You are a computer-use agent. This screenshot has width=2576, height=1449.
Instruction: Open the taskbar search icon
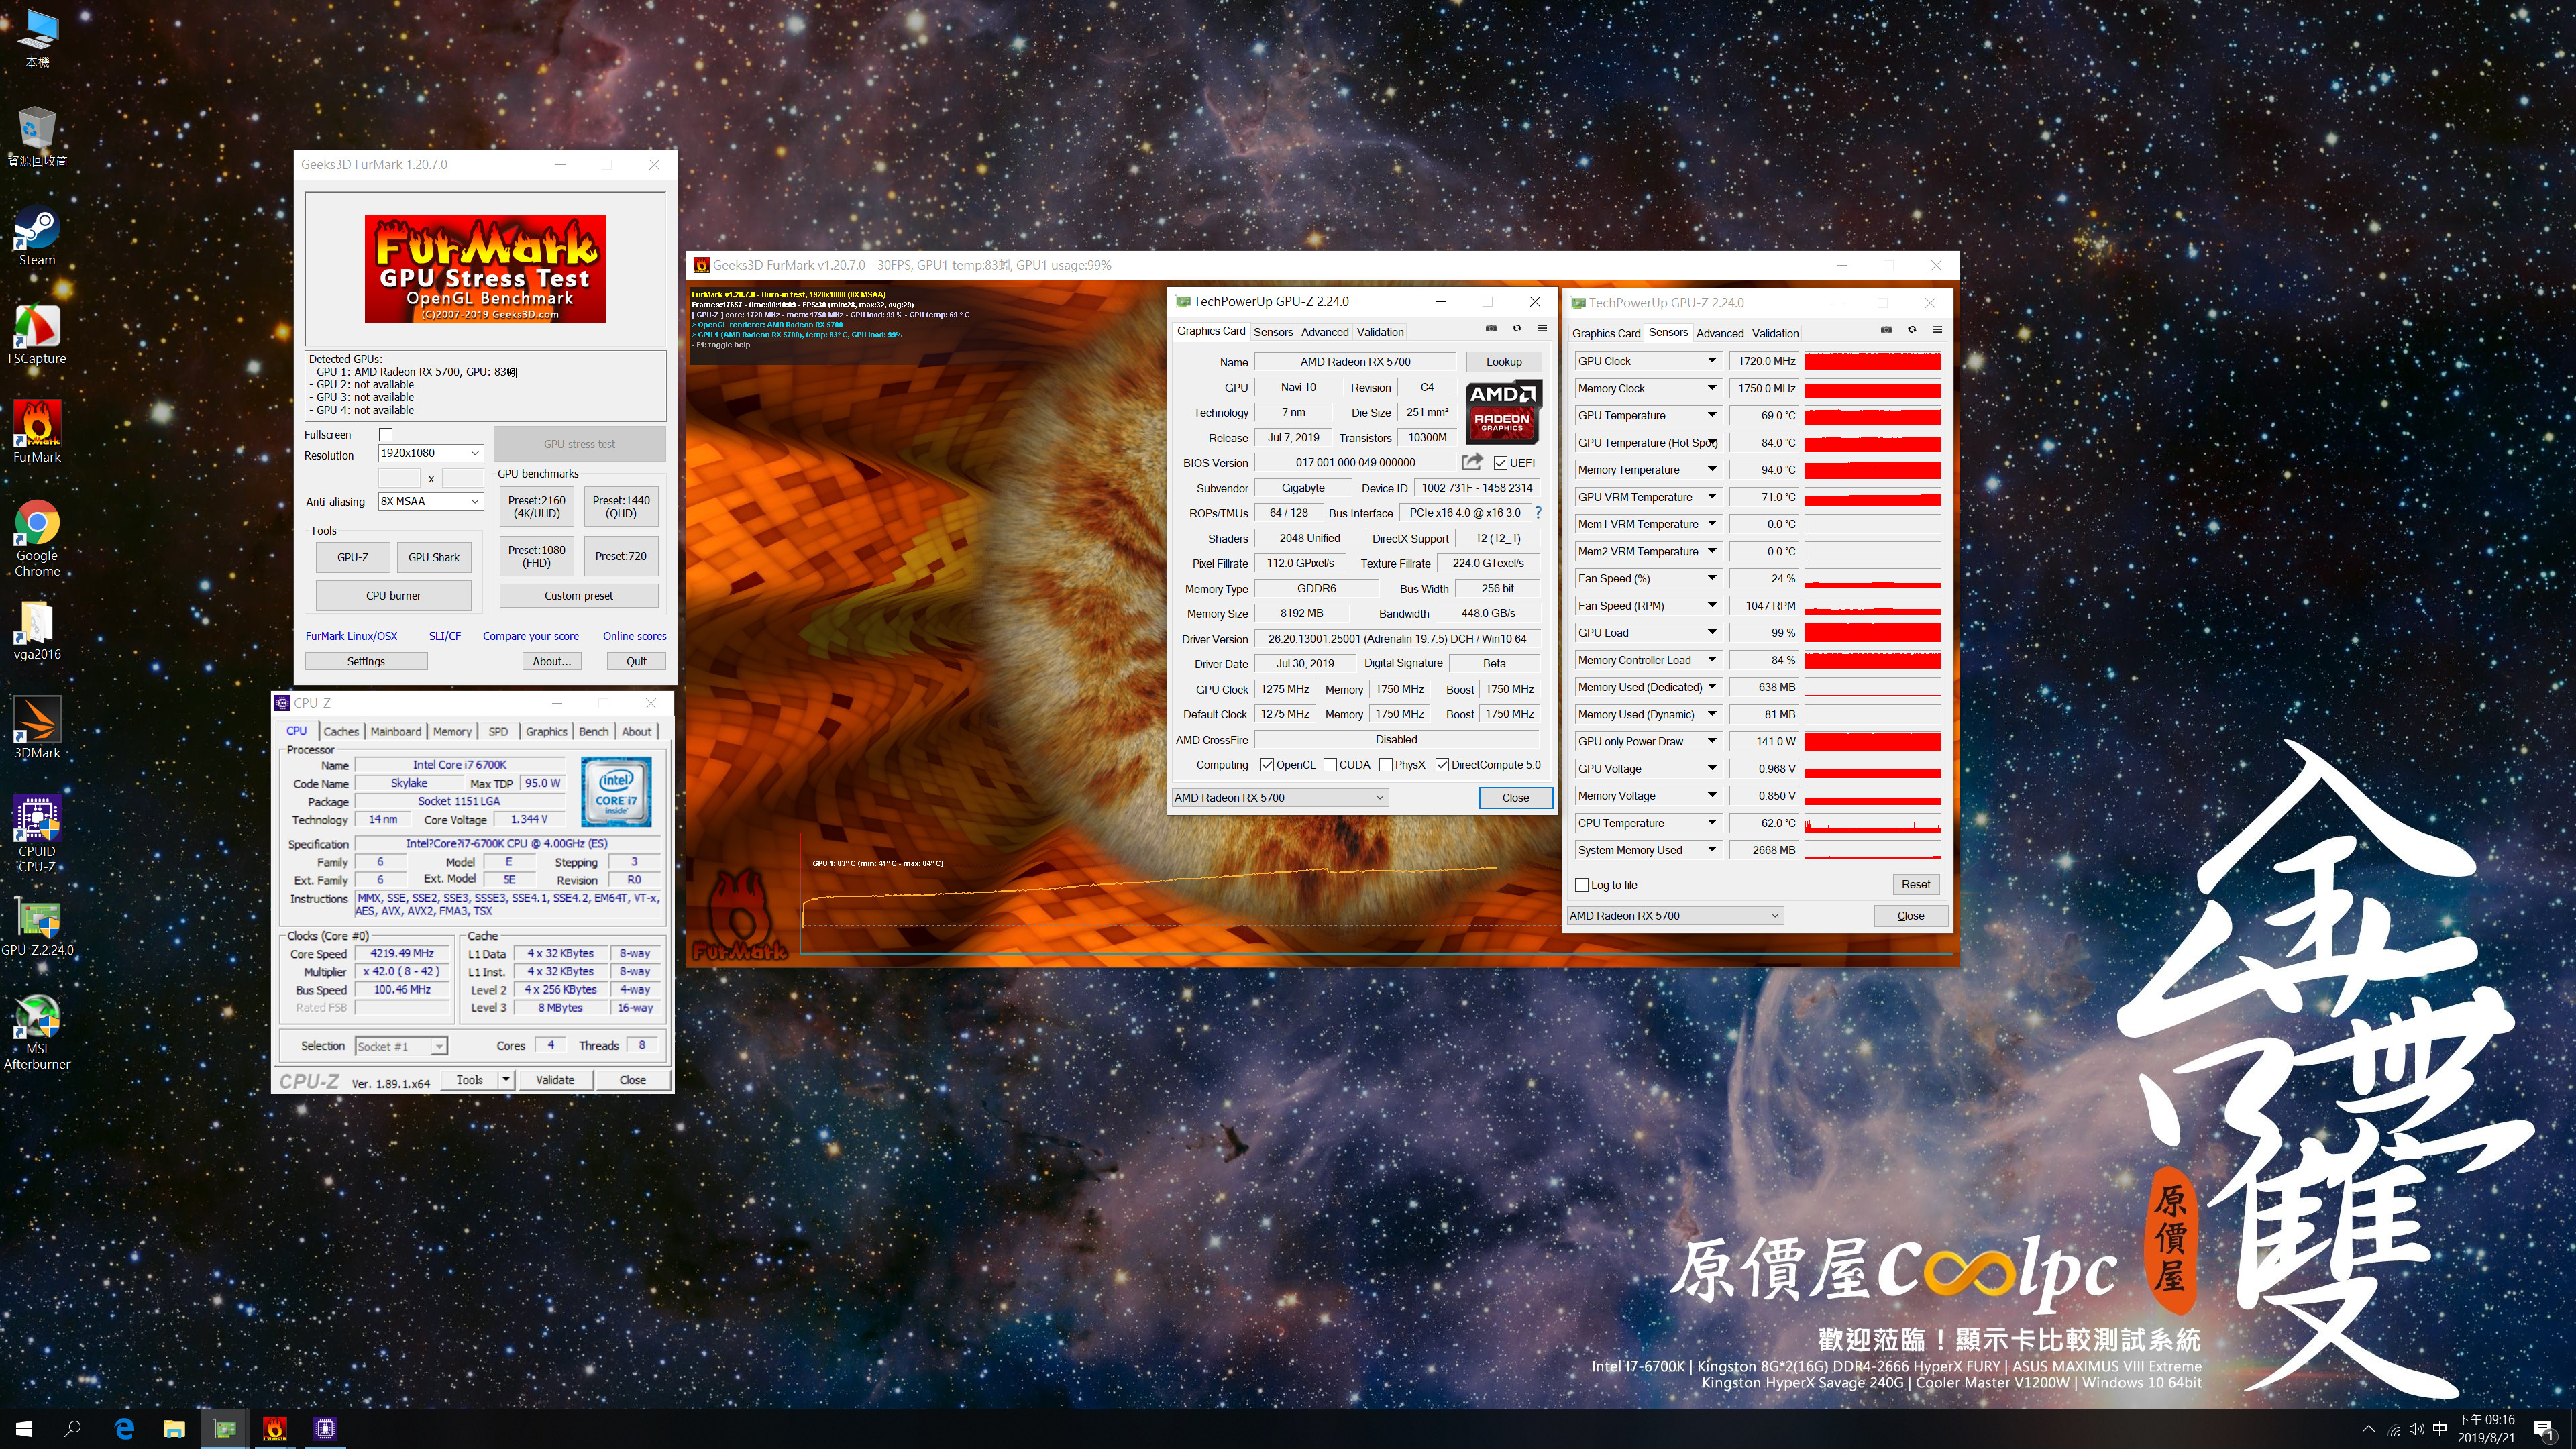pyautogui.click(x=73, y=1429)
